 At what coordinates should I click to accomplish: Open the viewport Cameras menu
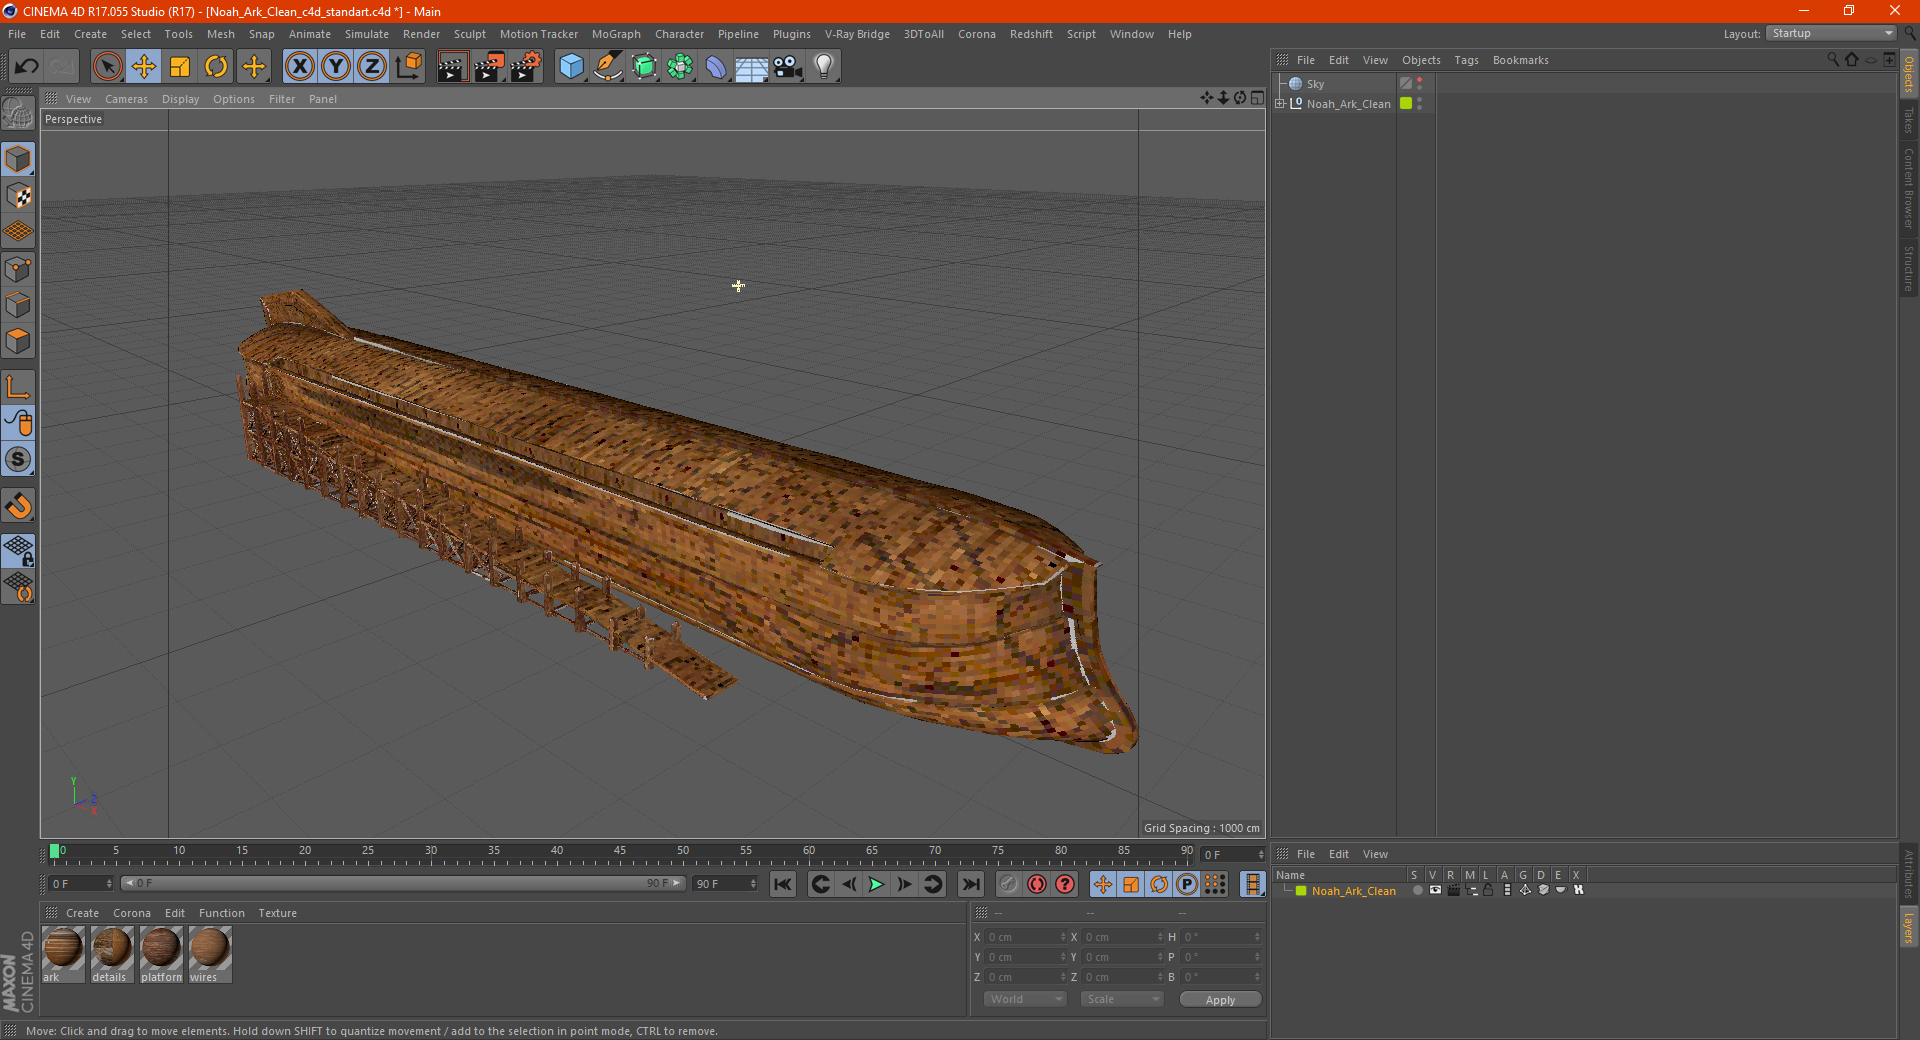pyautogui.click(x=126, y=99)
